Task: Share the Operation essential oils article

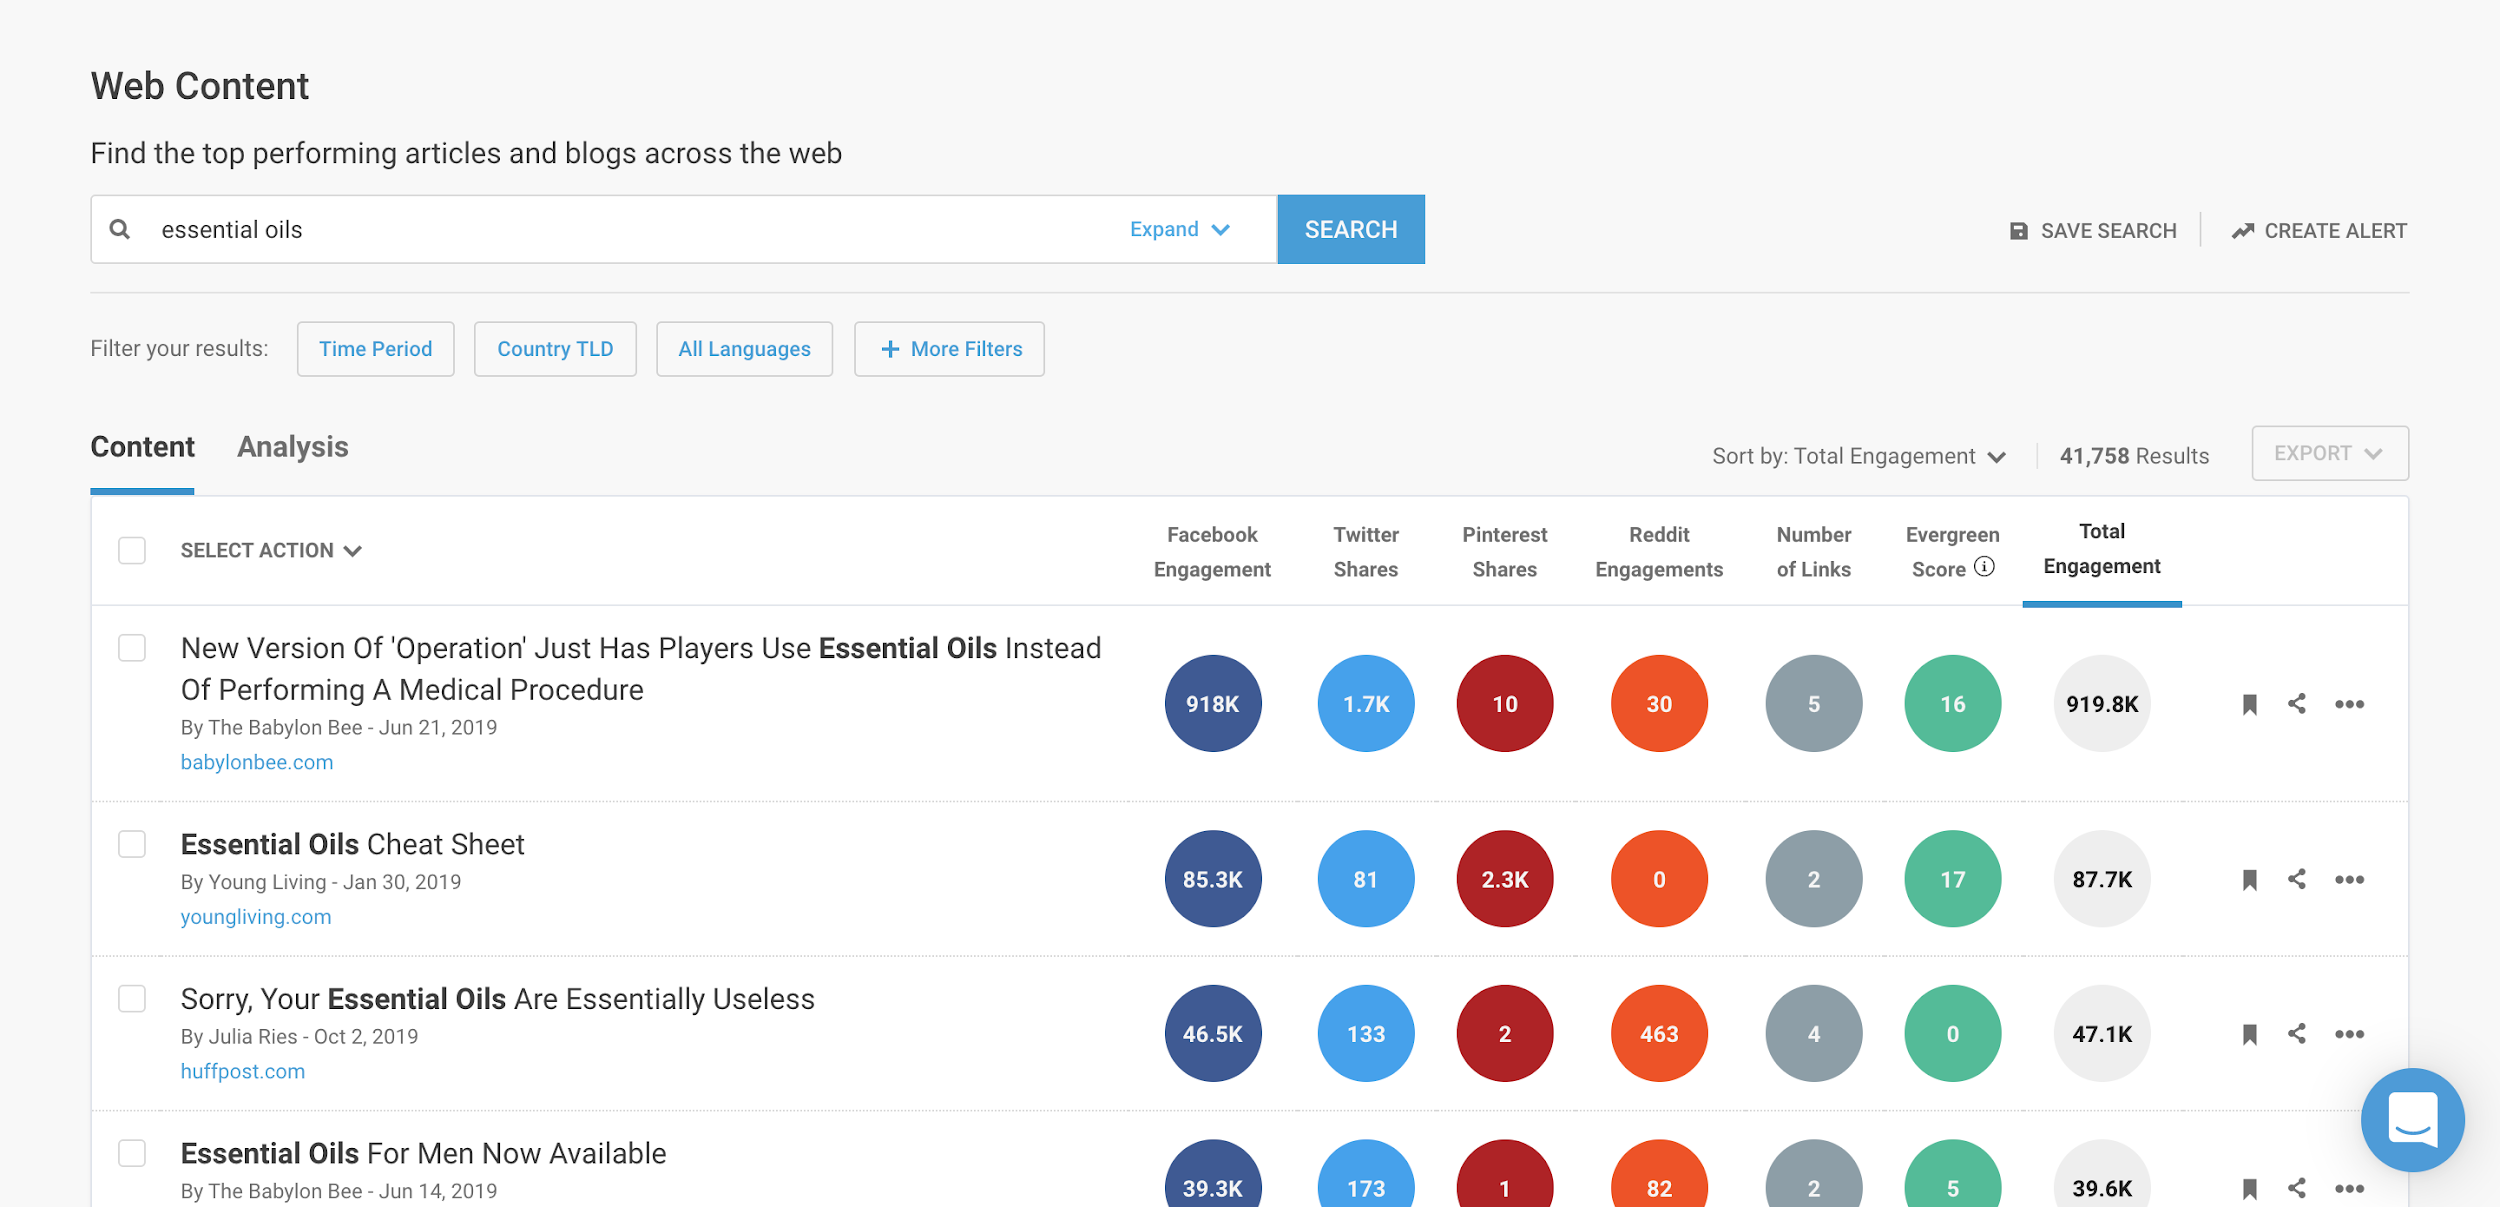Action: pyautogui.click(x=2297, y=704)
